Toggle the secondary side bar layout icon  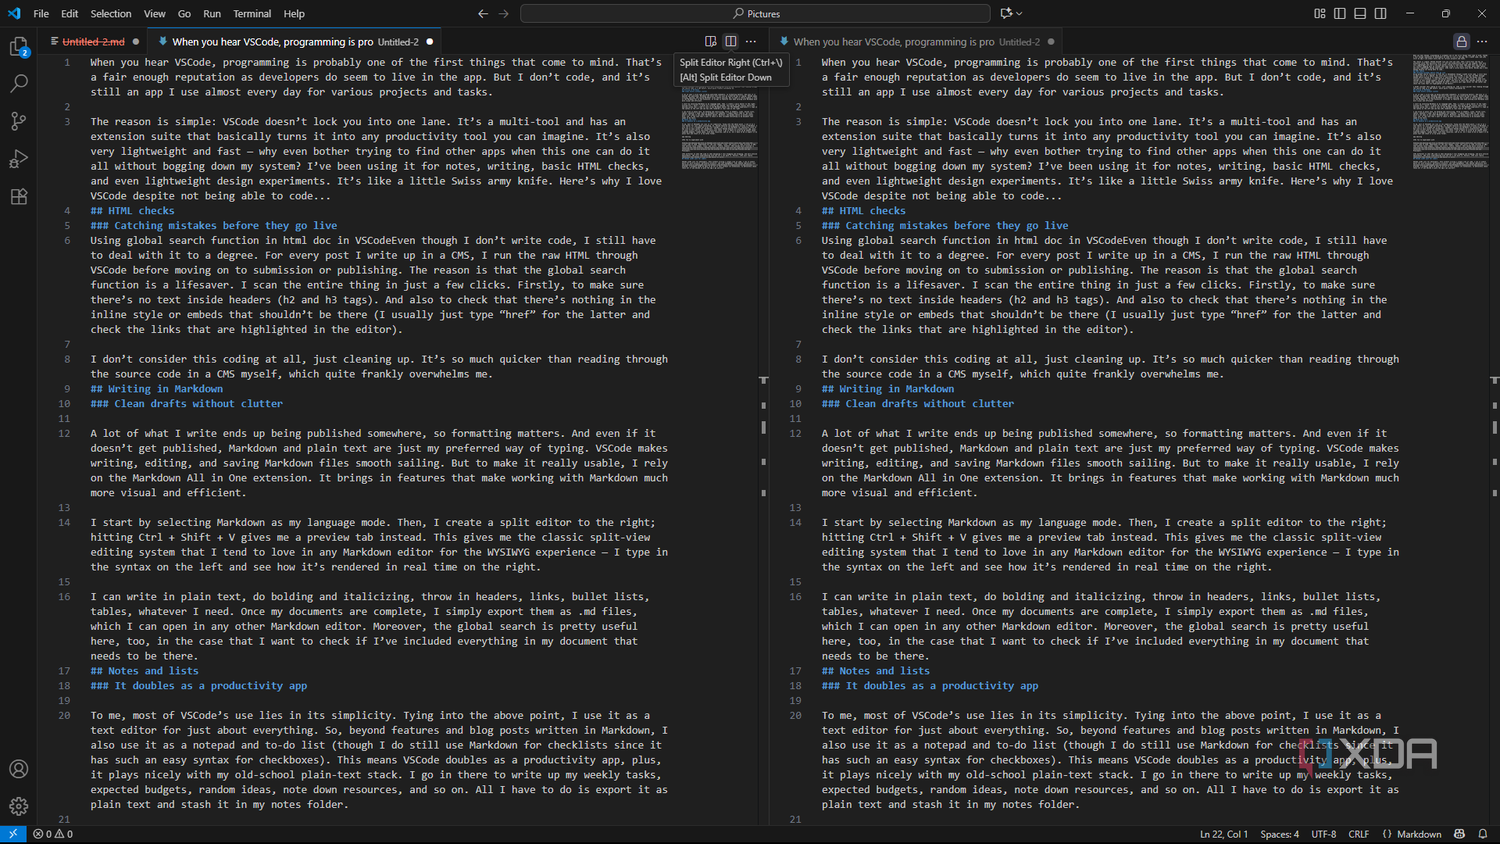pyautogui.click(x=1380, y=13)
